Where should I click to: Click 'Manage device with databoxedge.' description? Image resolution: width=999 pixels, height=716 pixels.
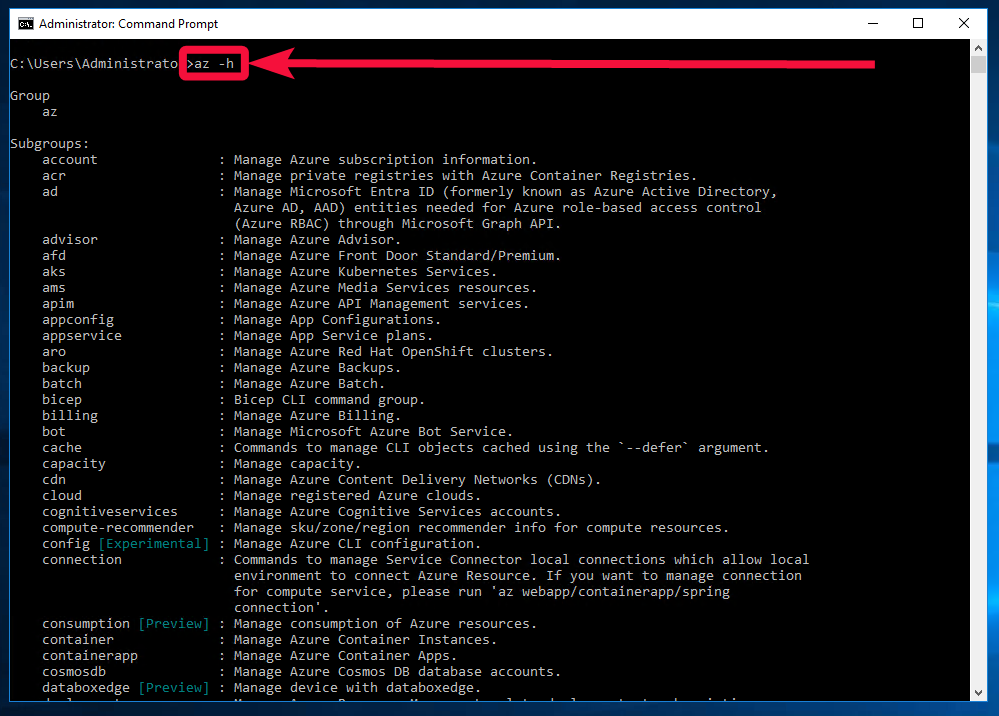pyautogui.click(x=357, y=687)
